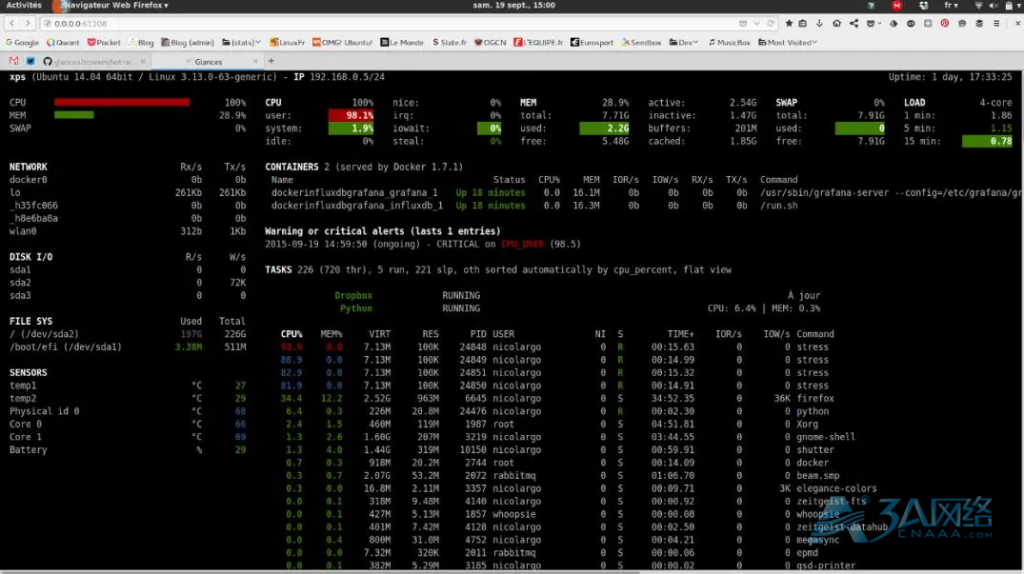Click the red M tray icon

[897, 5]
